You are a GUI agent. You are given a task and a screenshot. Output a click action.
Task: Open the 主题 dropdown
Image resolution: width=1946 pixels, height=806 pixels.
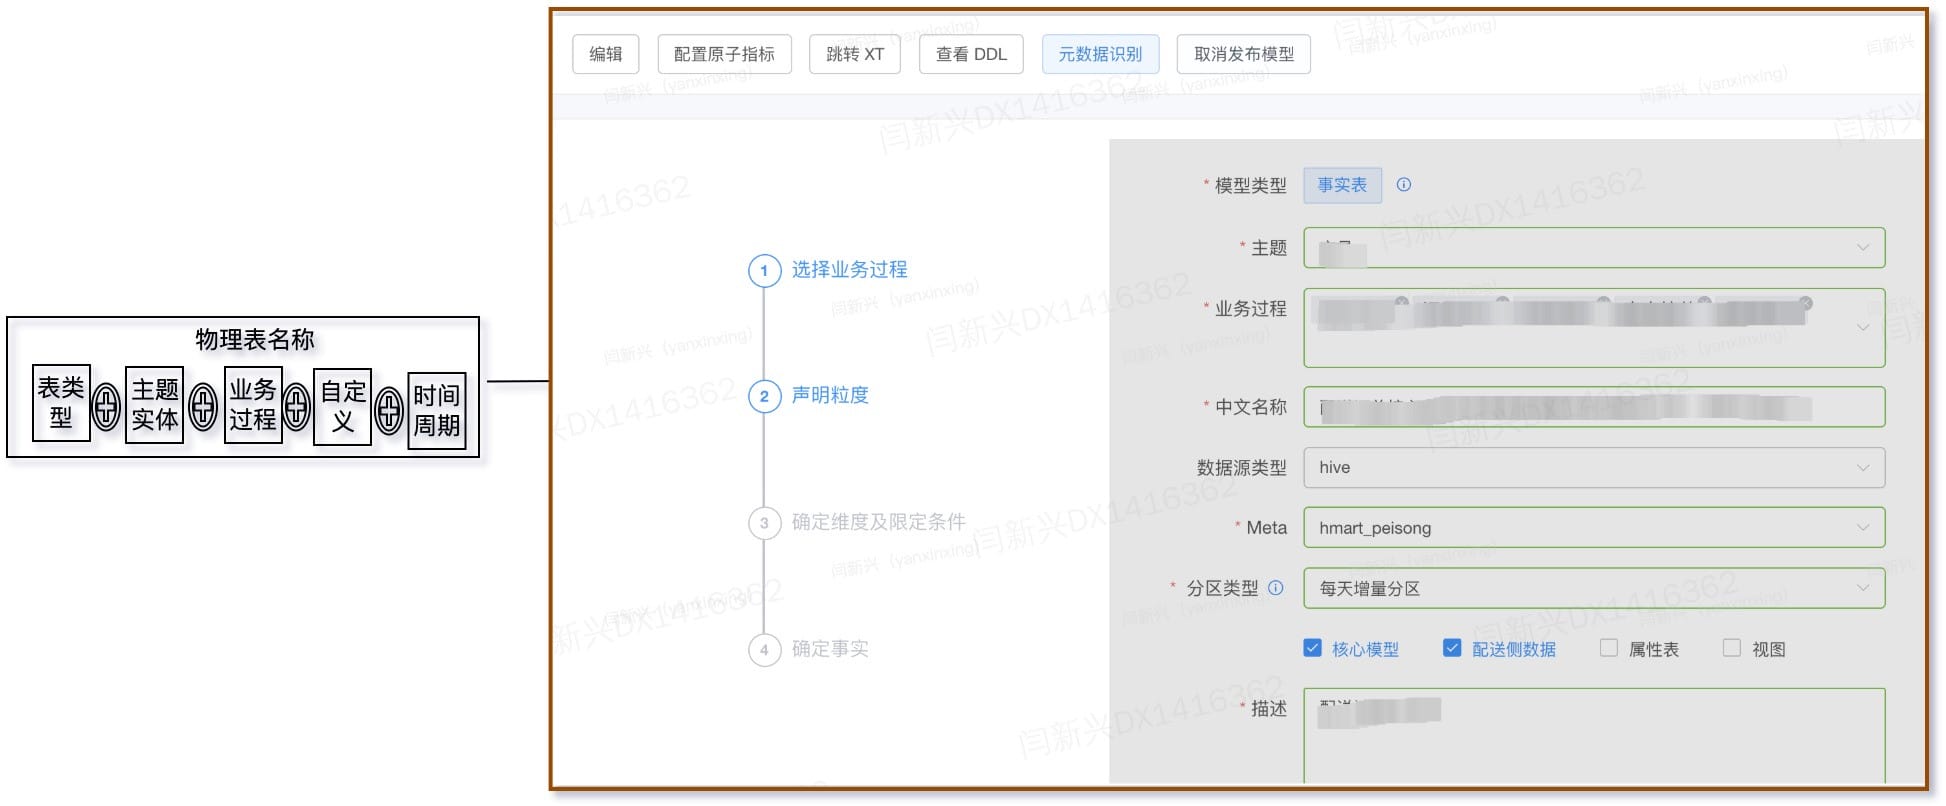[x=1593, y=248]
